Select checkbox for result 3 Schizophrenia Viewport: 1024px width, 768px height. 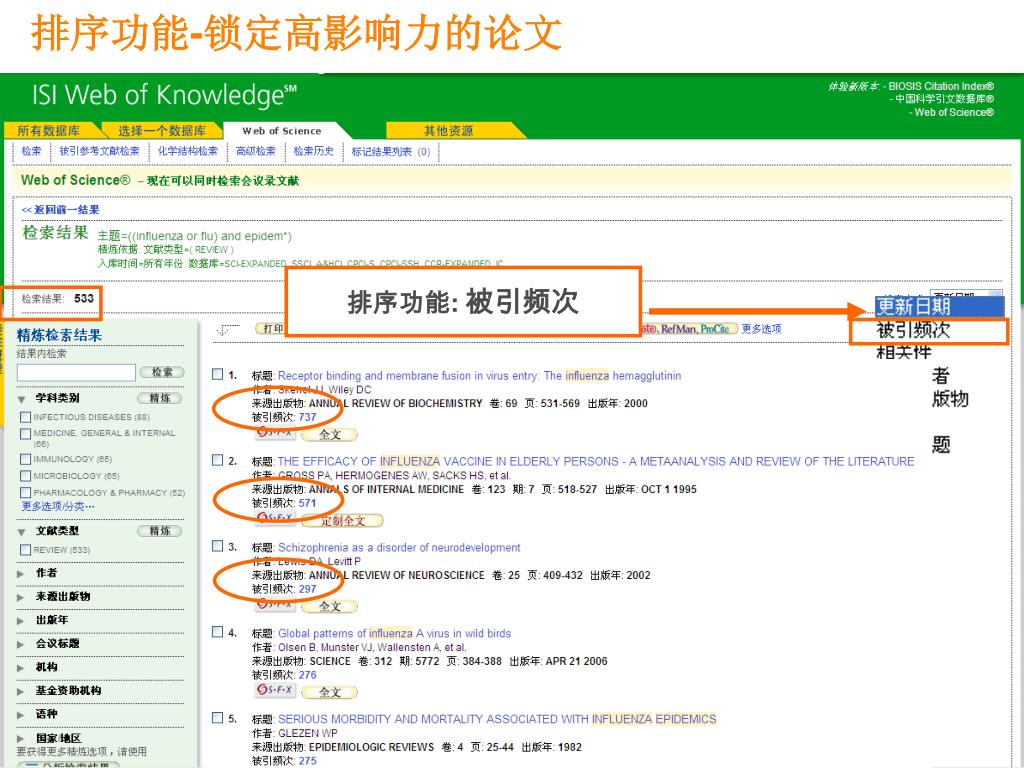[x=217, y=546]
